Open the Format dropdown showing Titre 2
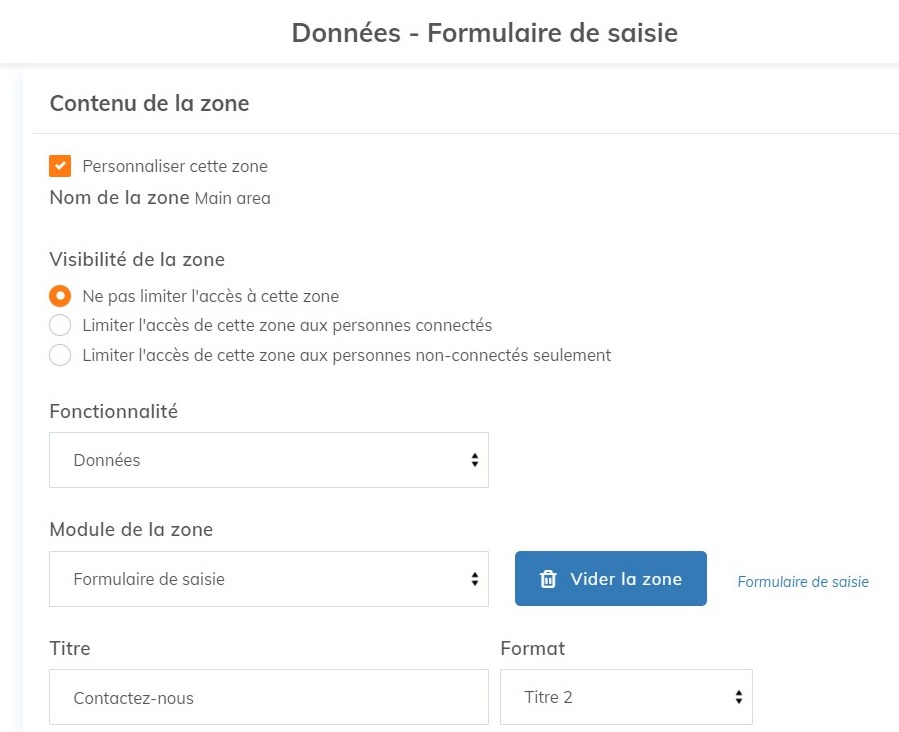This screenshot has width=899, height=732. click(625, 697)
